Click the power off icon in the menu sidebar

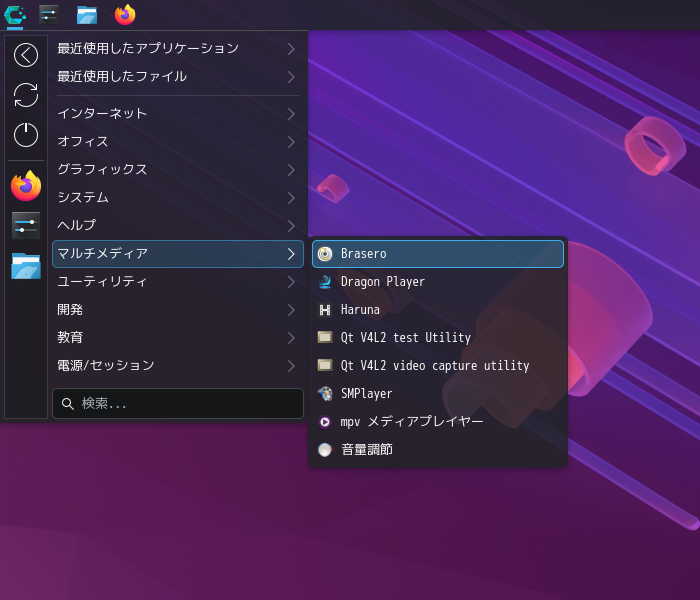(x=26, y=135)
